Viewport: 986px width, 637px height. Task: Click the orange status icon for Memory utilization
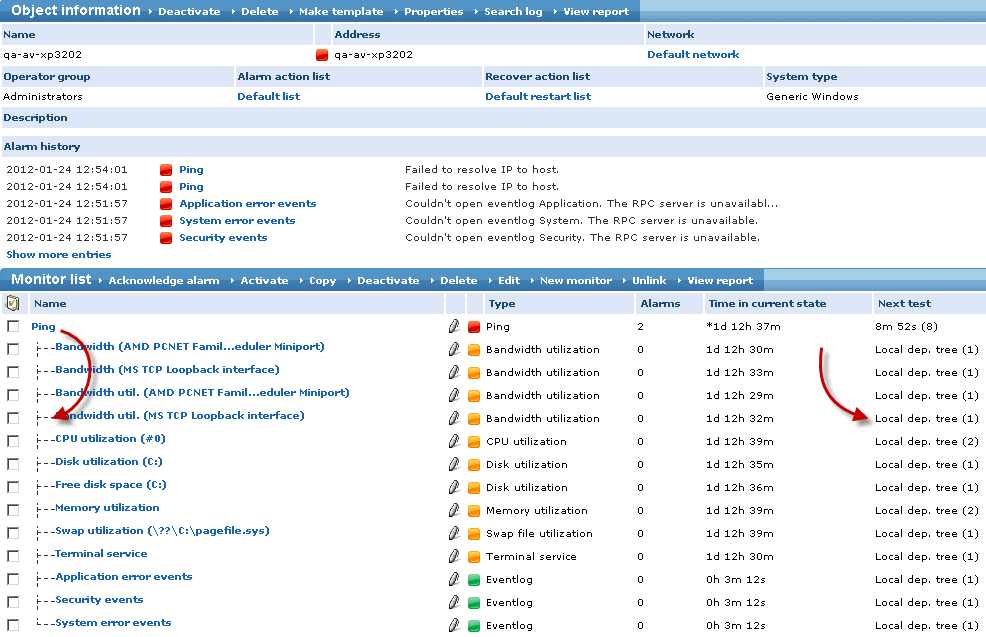click(474, 511)
